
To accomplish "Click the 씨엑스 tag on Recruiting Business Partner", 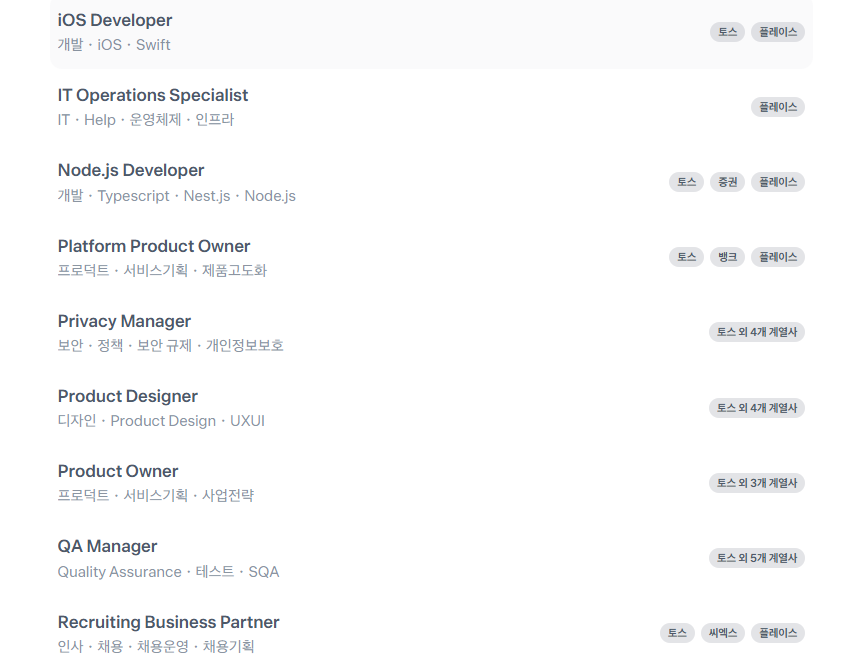I will point(722,633).
